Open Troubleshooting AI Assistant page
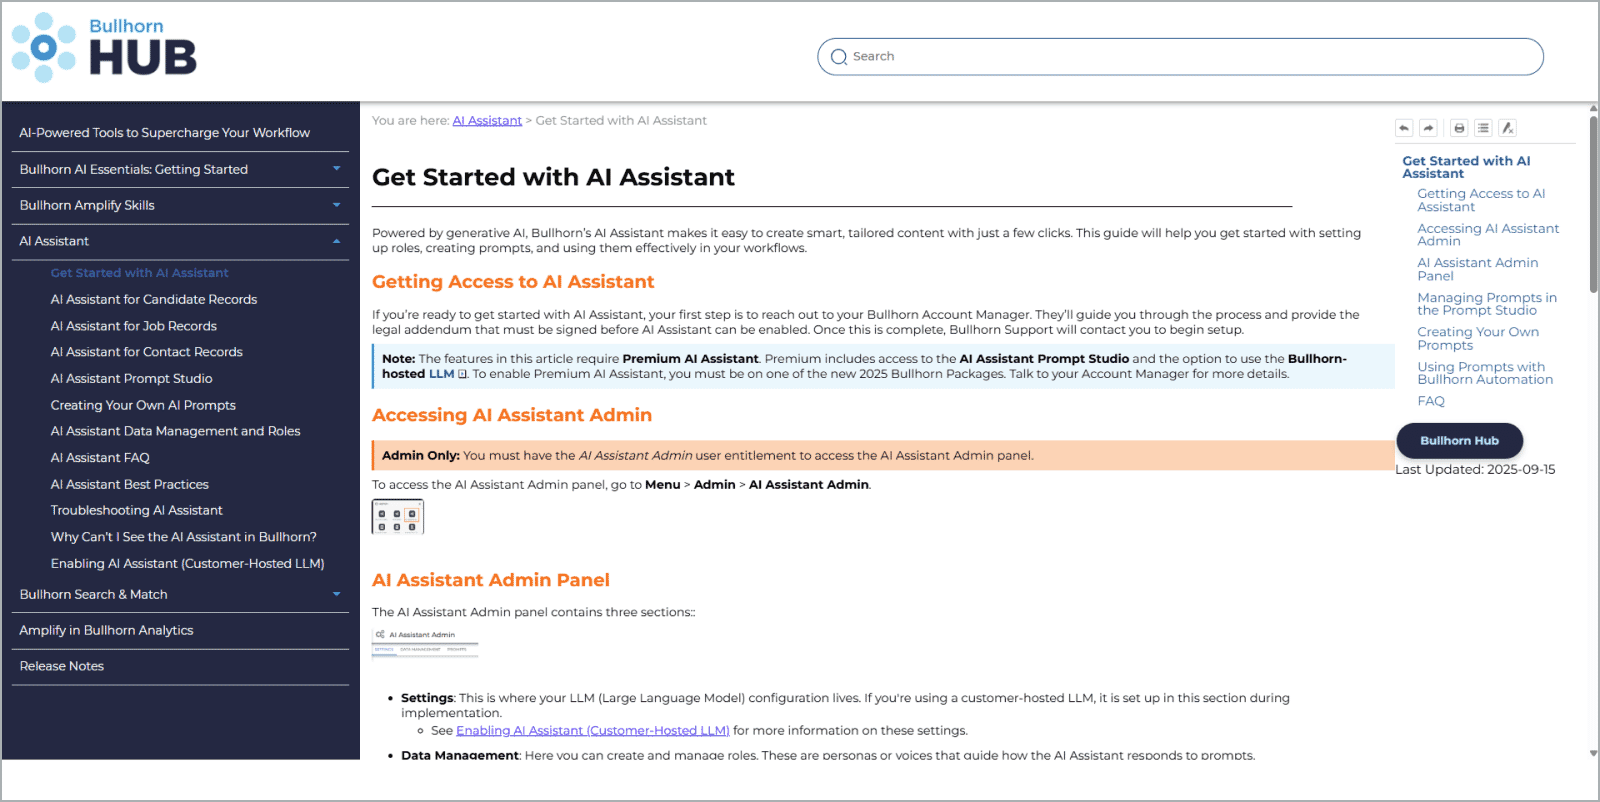This screenshot has height=802, width=1600. [x=136, y=510]
